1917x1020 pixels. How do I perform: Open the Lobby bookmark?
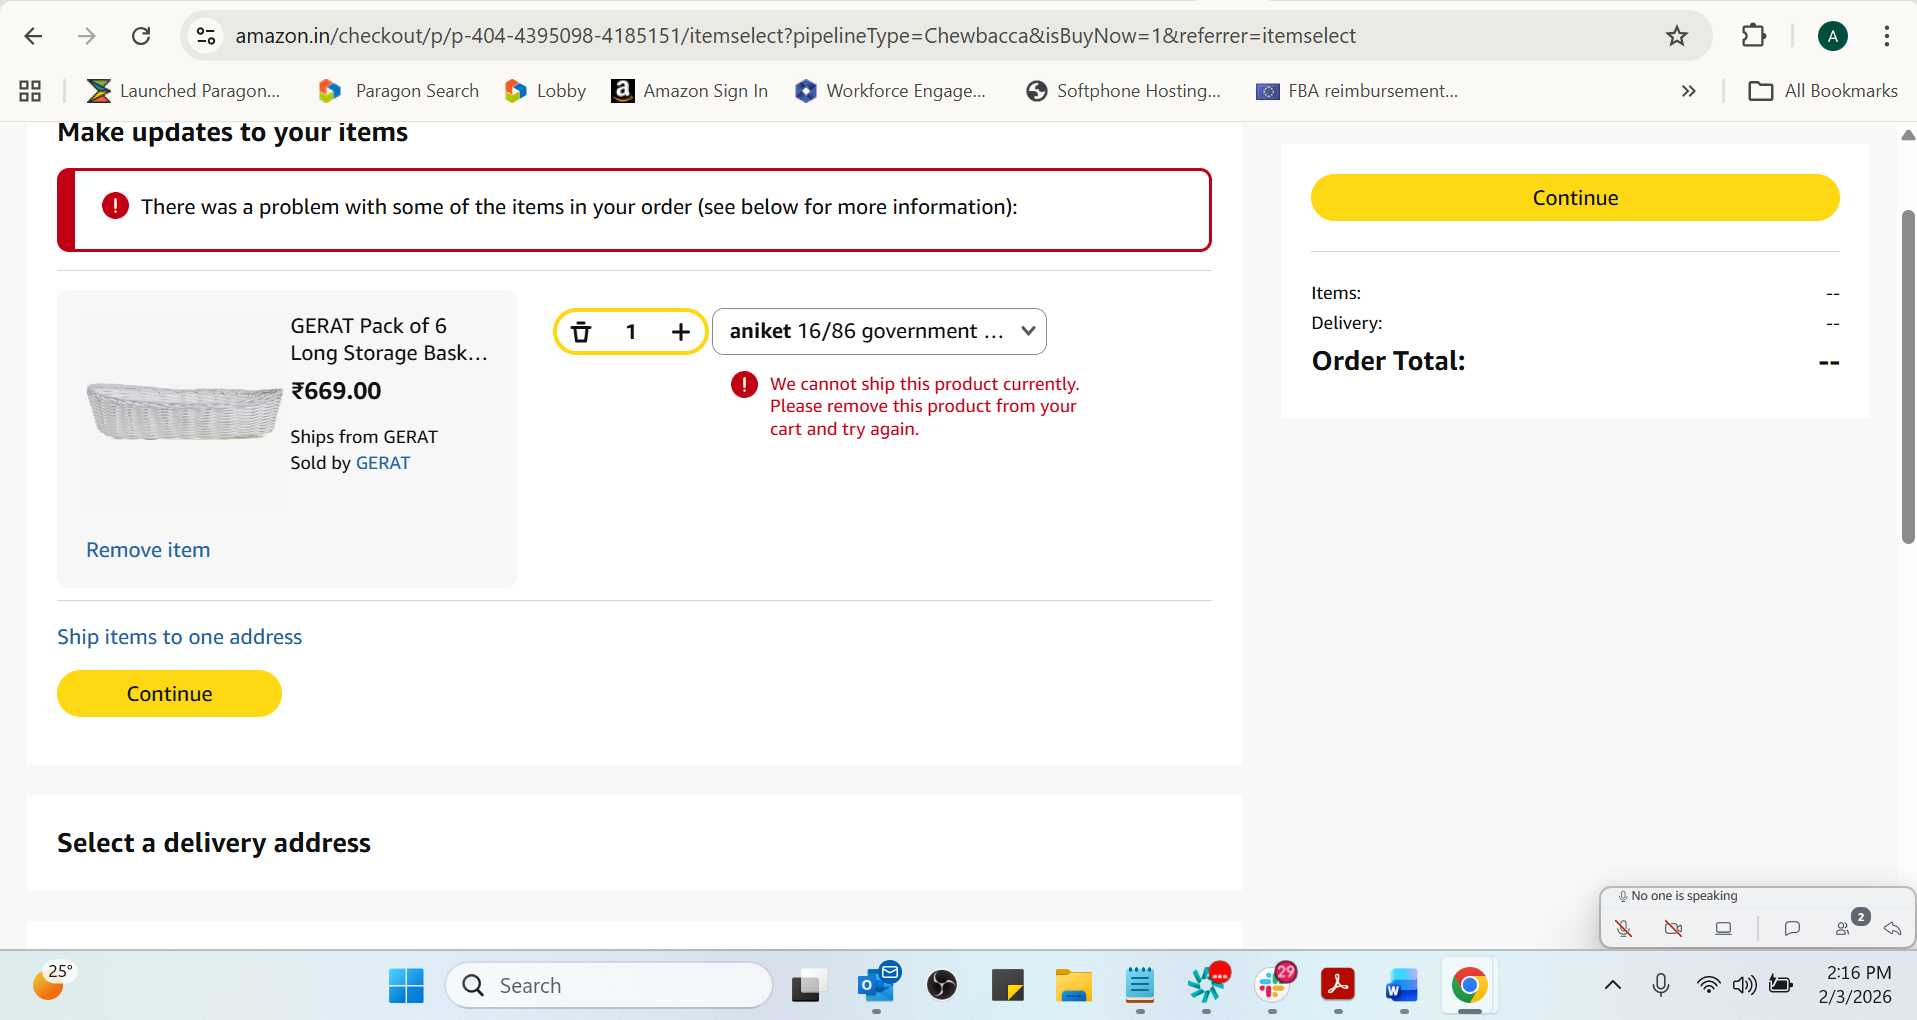pos(545,91)
